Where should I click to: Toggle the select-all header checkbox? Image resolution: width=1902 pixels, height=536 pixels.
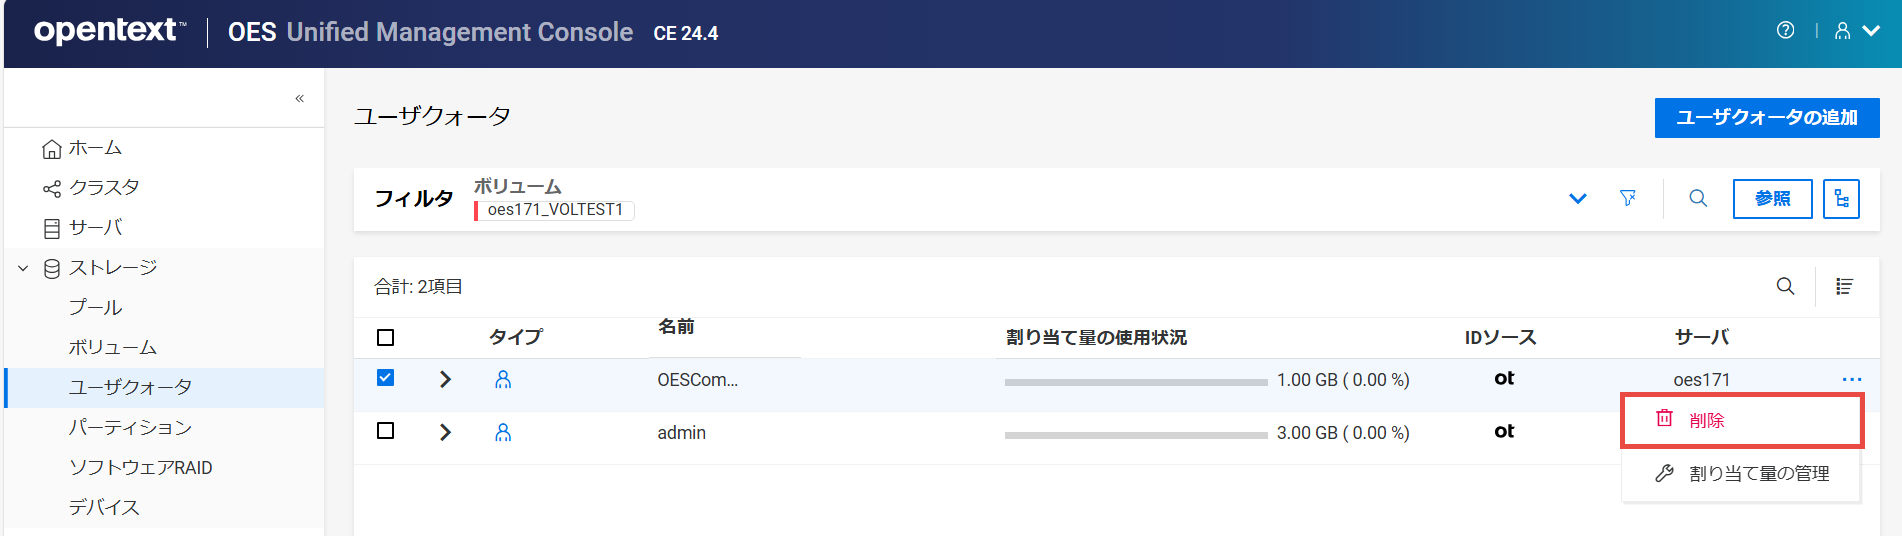point(385,338)
